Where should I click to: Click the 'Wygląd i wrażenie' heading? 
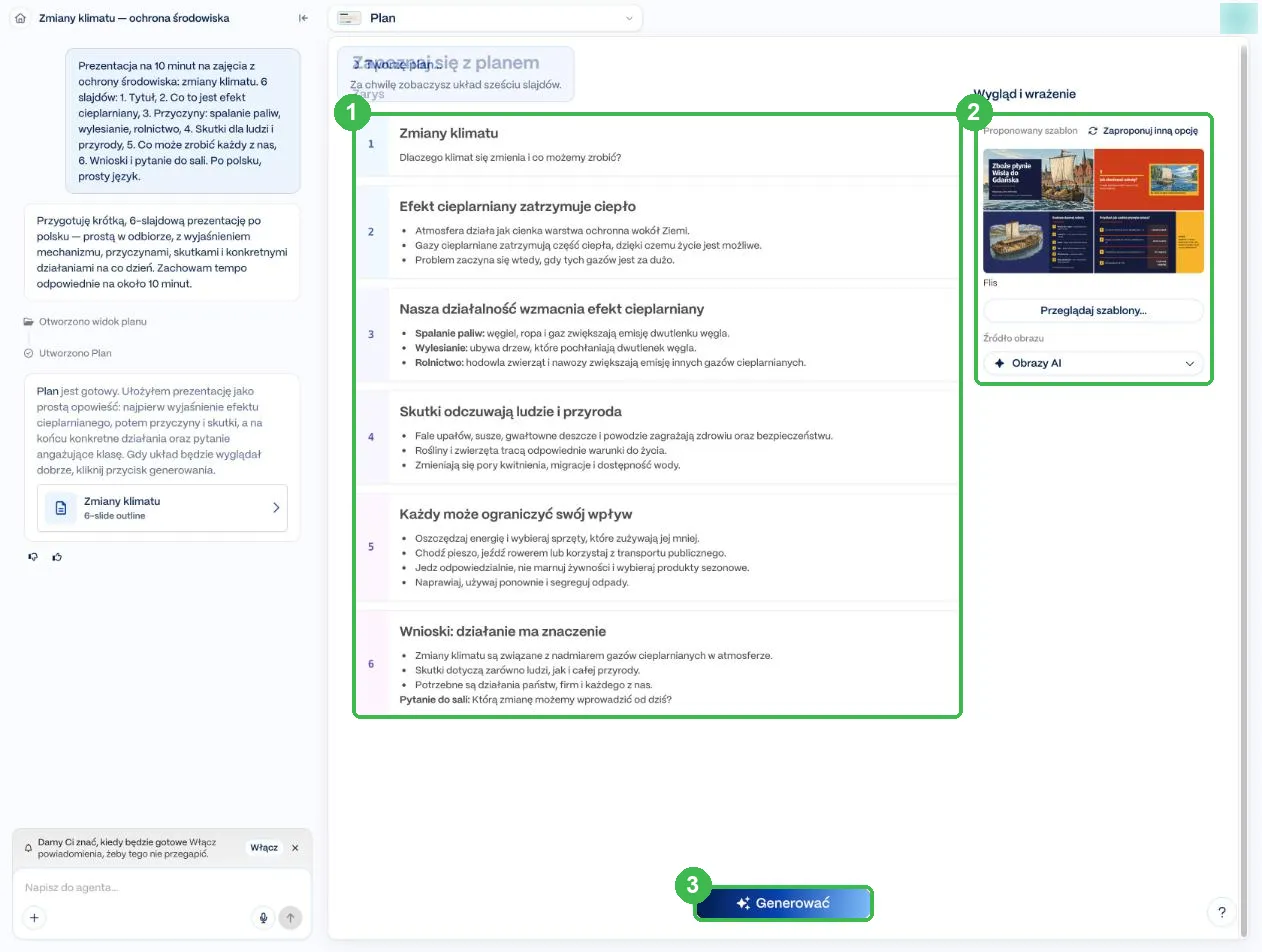[1025, 94]
